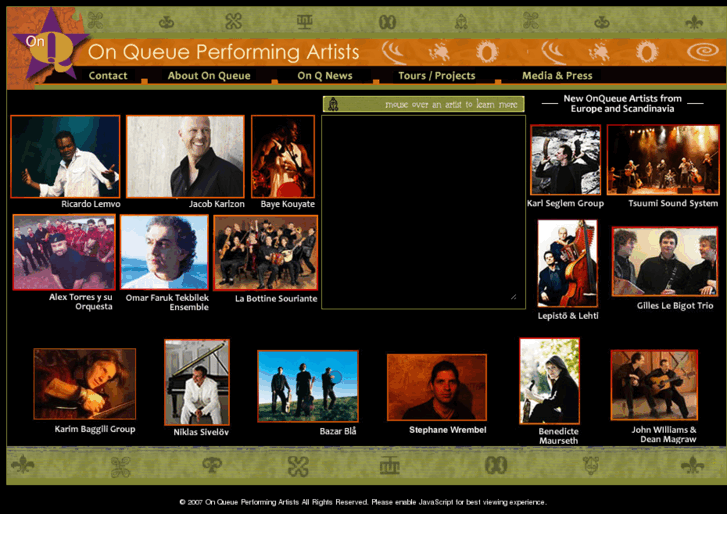Go to On Q News
Screen dimensions: 727x545
click(325, 76)
